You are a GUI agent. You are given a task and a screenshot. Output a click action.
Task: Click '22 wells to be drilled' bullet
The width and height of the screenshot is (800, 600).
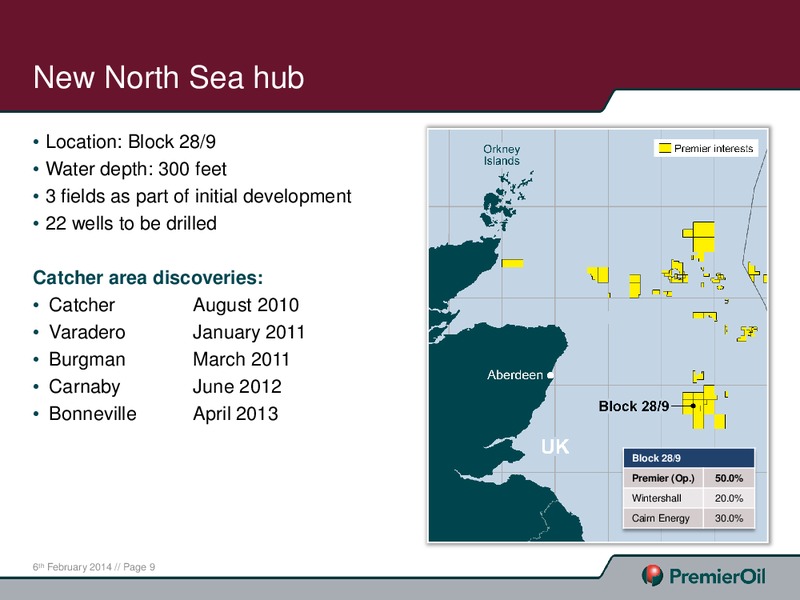coord(131,223)
